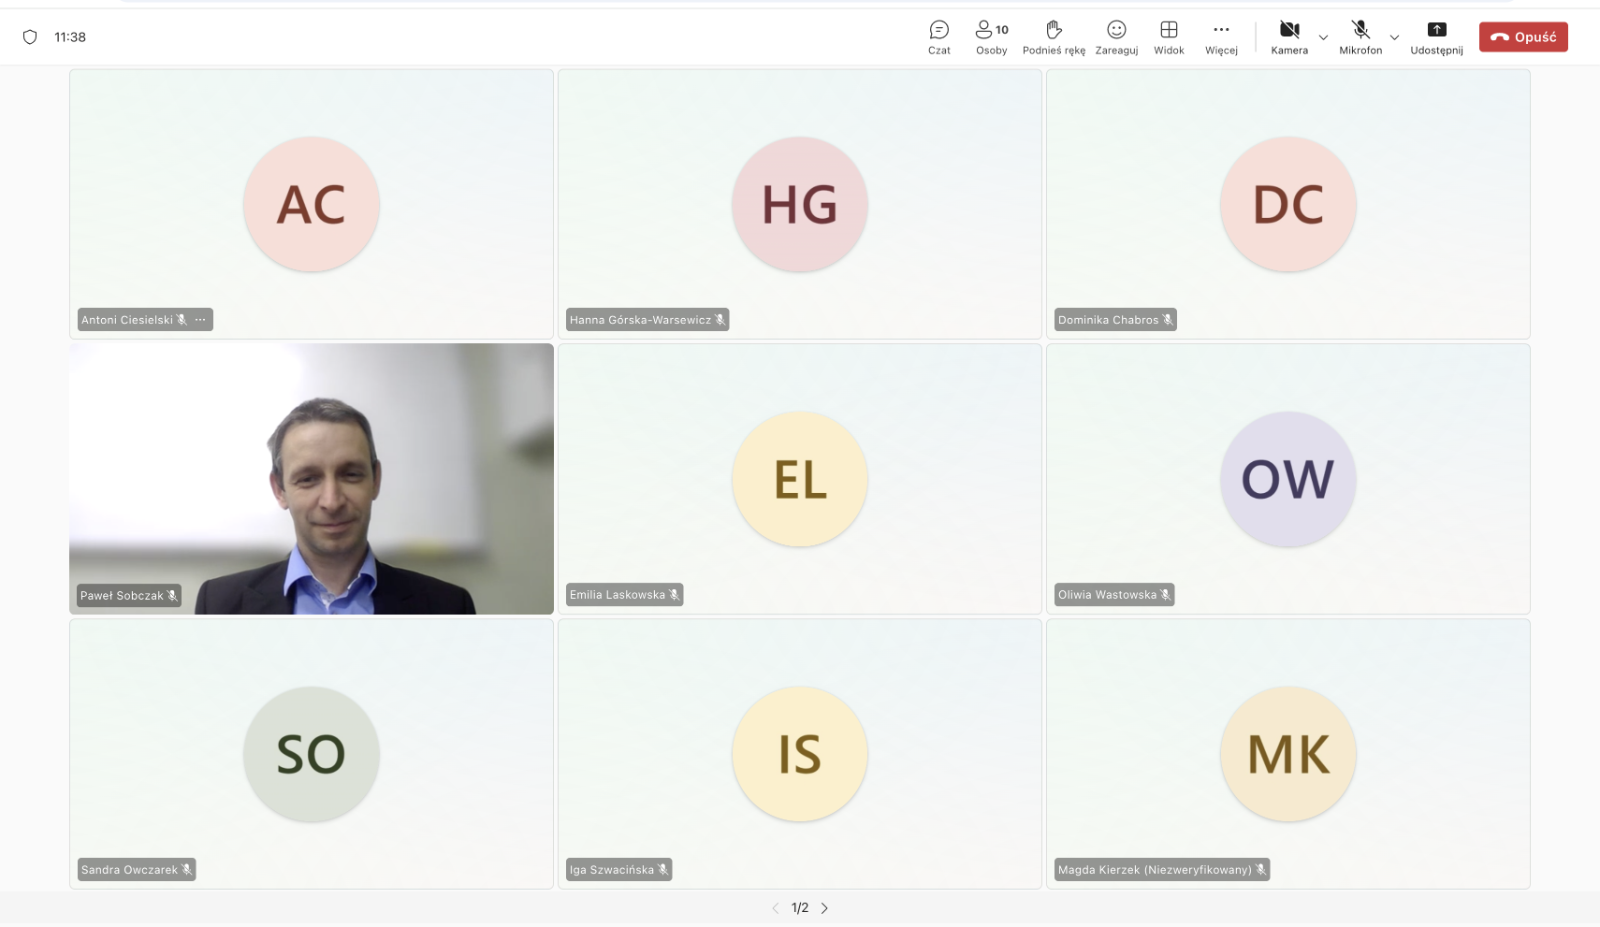The width and height of the screenshot is (1600, 927).
Task: Go to previous participants page
Action: (775, 908)
